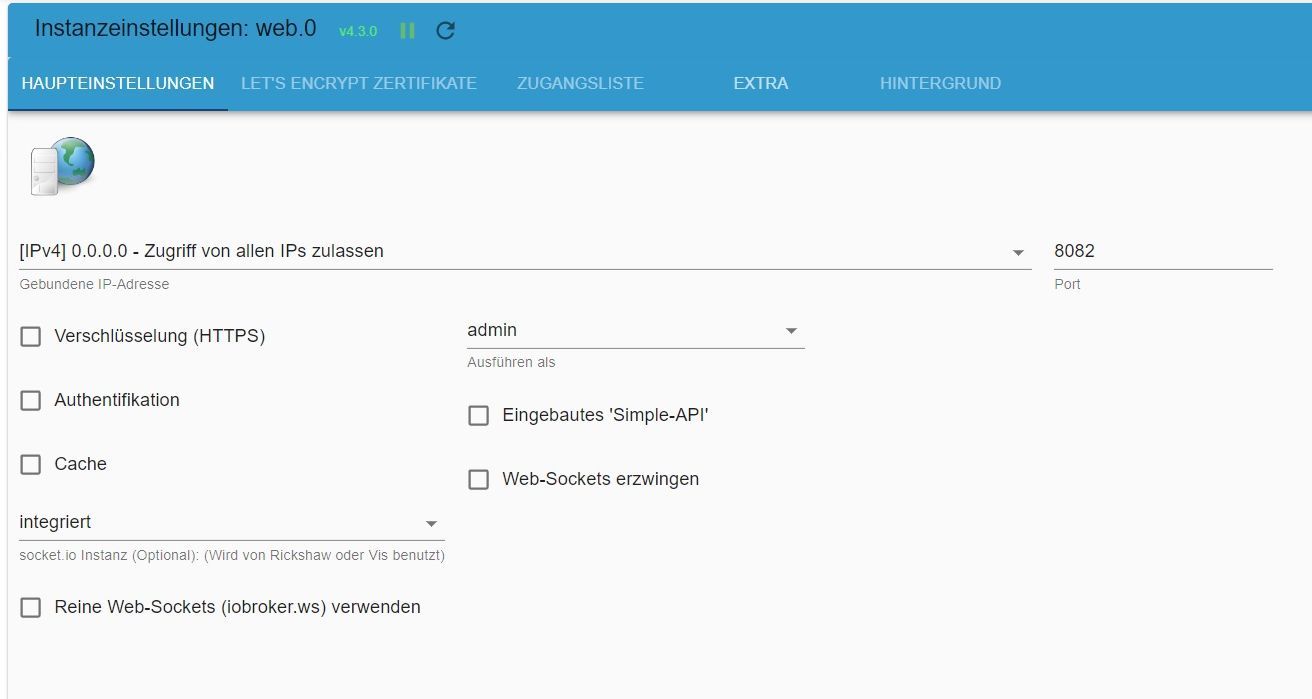This screenshot has width=1312, height=699.
Task: Enable the Cache checkbox
Action: click(x=31, y=464)
